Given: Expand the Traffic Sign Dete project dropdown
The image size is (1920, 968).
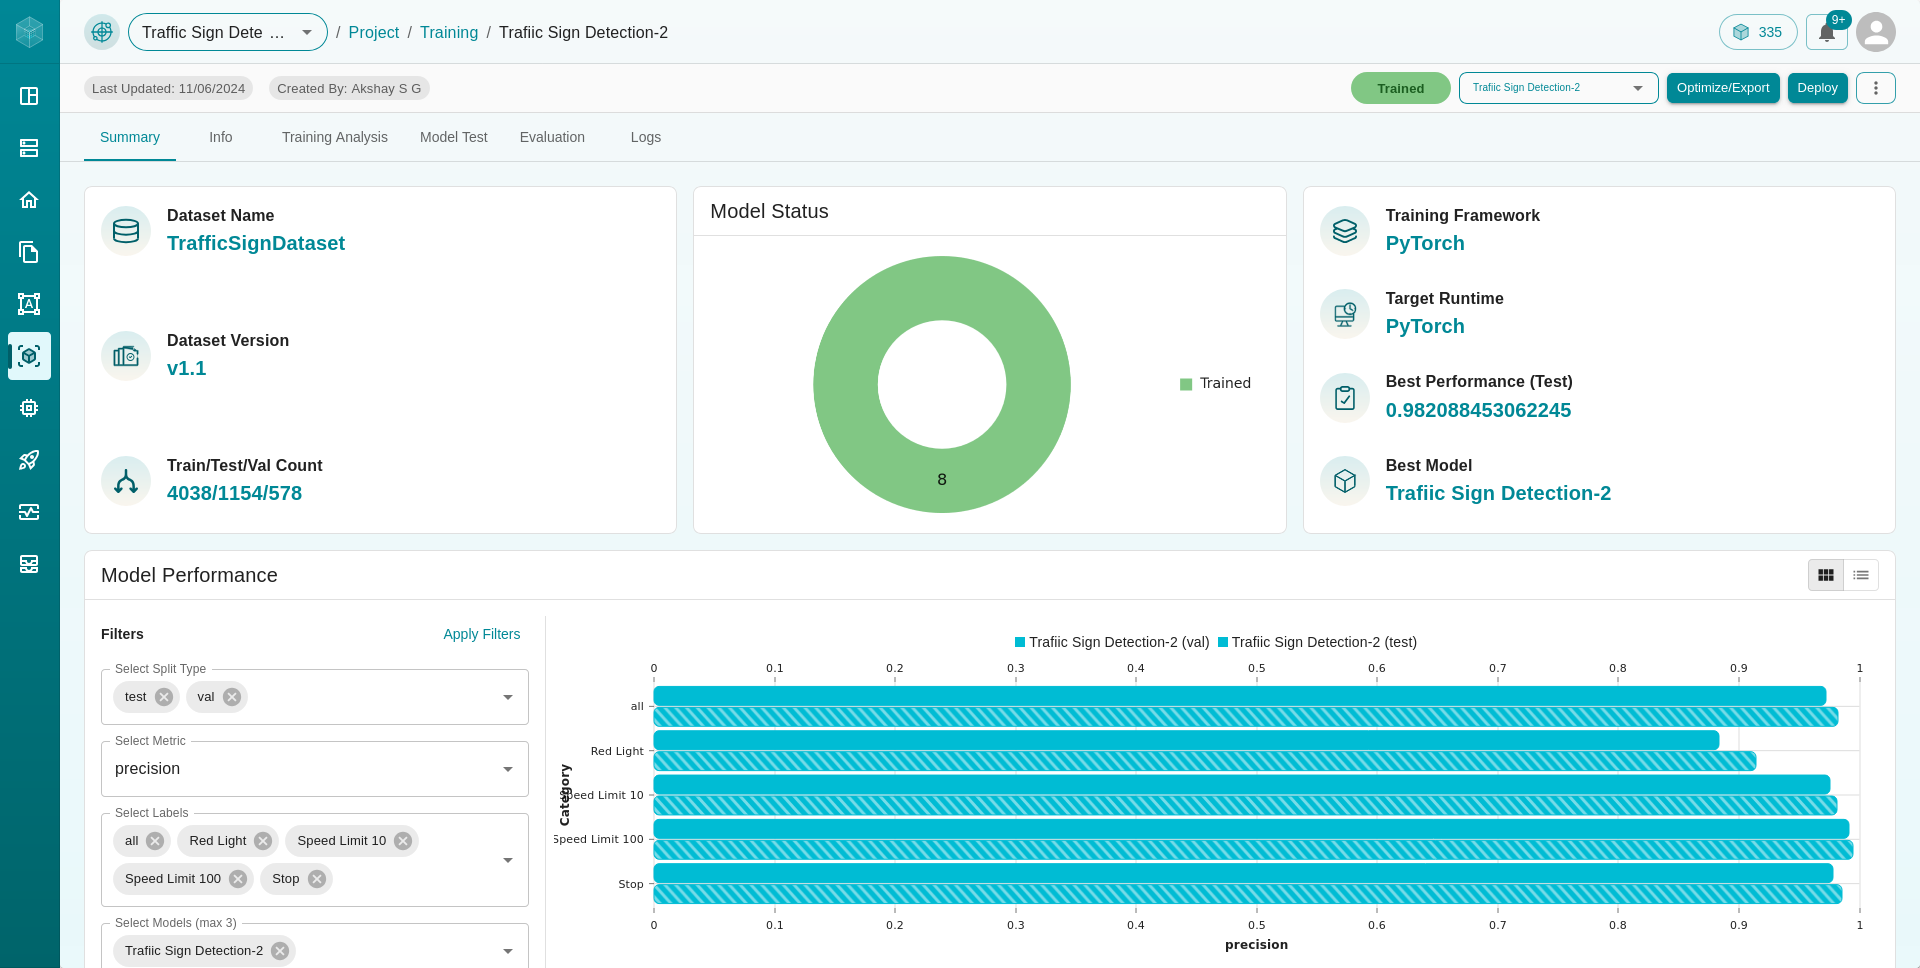Looking at the screenshot, I should (x=228, y=32).
